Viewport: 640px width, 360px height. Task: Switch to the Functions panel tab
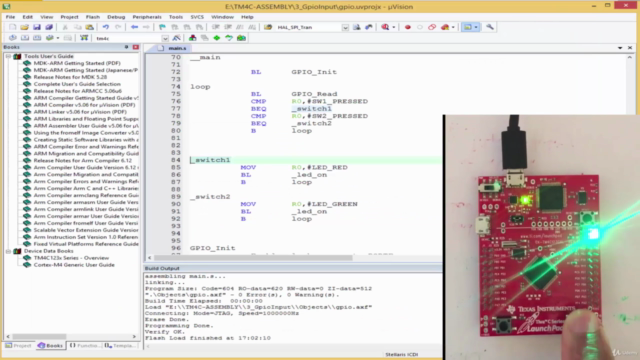click(84, 345)
